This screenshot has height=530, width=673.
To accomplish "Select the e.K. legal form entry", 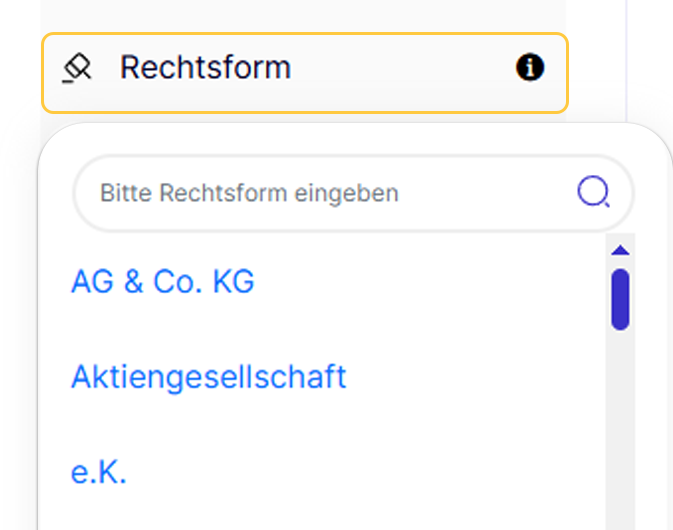I will point(99,472).
